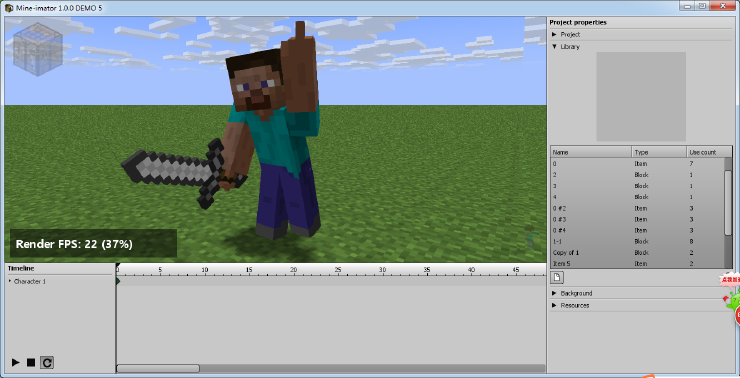Screen dimensions: 740x378
Task: Toggle the loop playback button
Action: pyautogui.click(x=47, y=362)
